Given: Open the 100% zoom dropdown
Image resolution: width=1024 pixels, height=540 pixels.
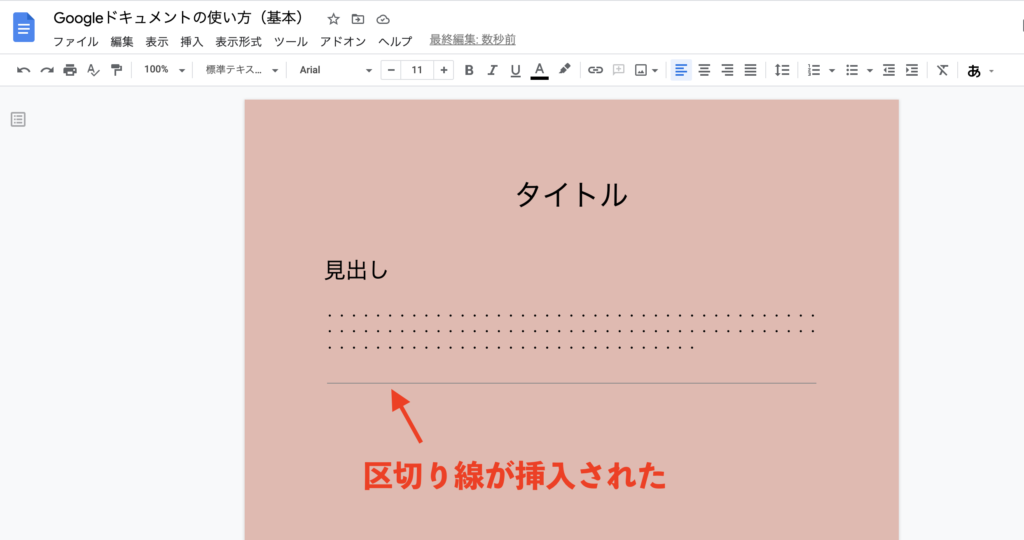Looking at the screenshot, I should pos(164,70).
